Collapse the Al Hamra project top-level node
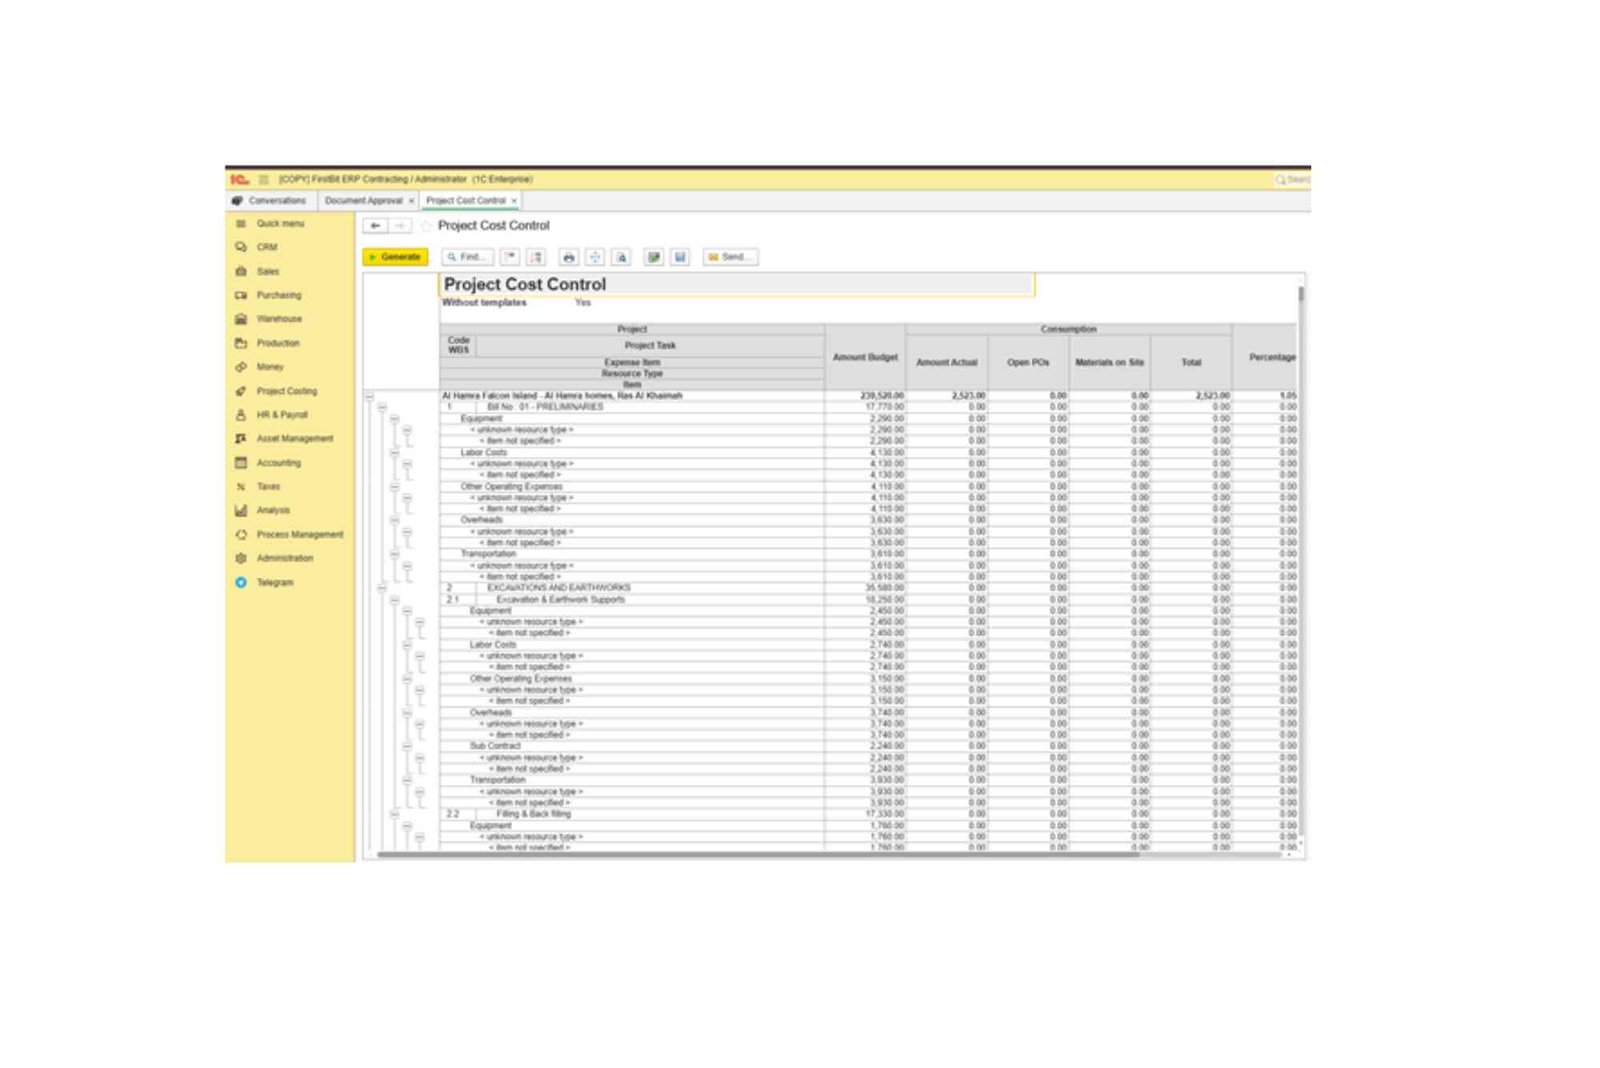Image resolution: width=1600 pixels, height=1068 pixels. (x=370, y=399)
